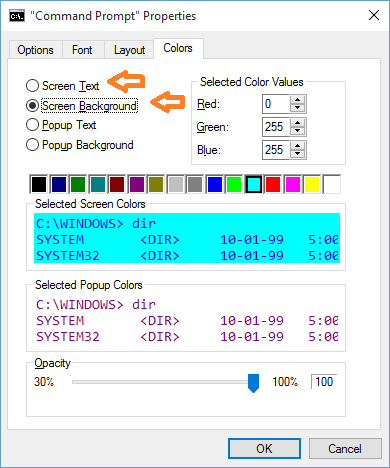Go to the Layout tab
390x468 pixels.
click(x=129, y=50)
